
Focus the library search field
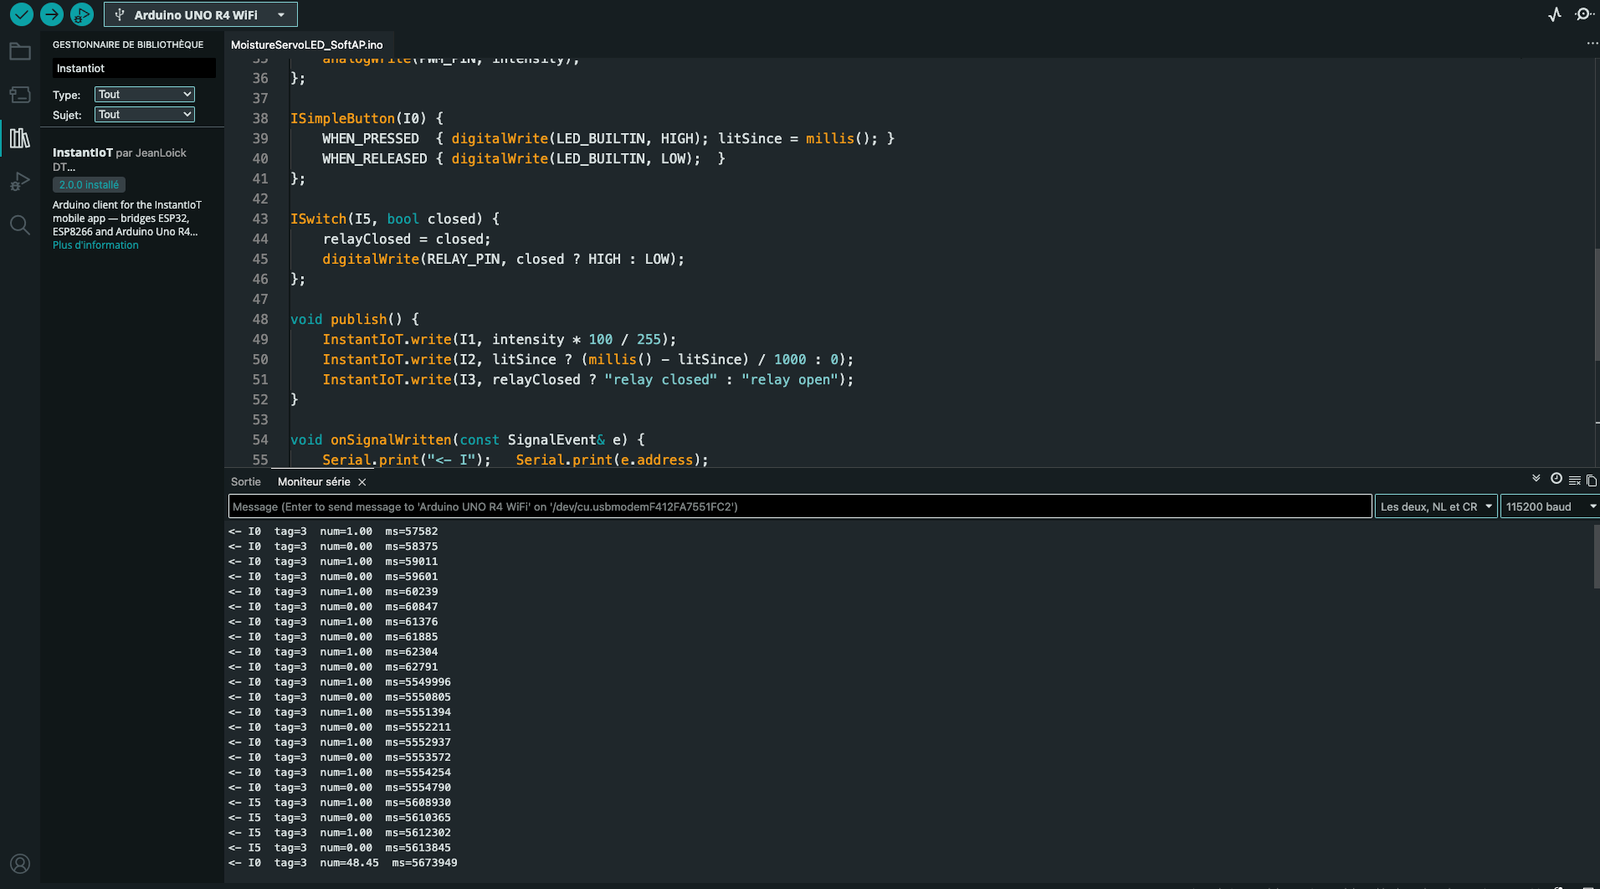134,68
